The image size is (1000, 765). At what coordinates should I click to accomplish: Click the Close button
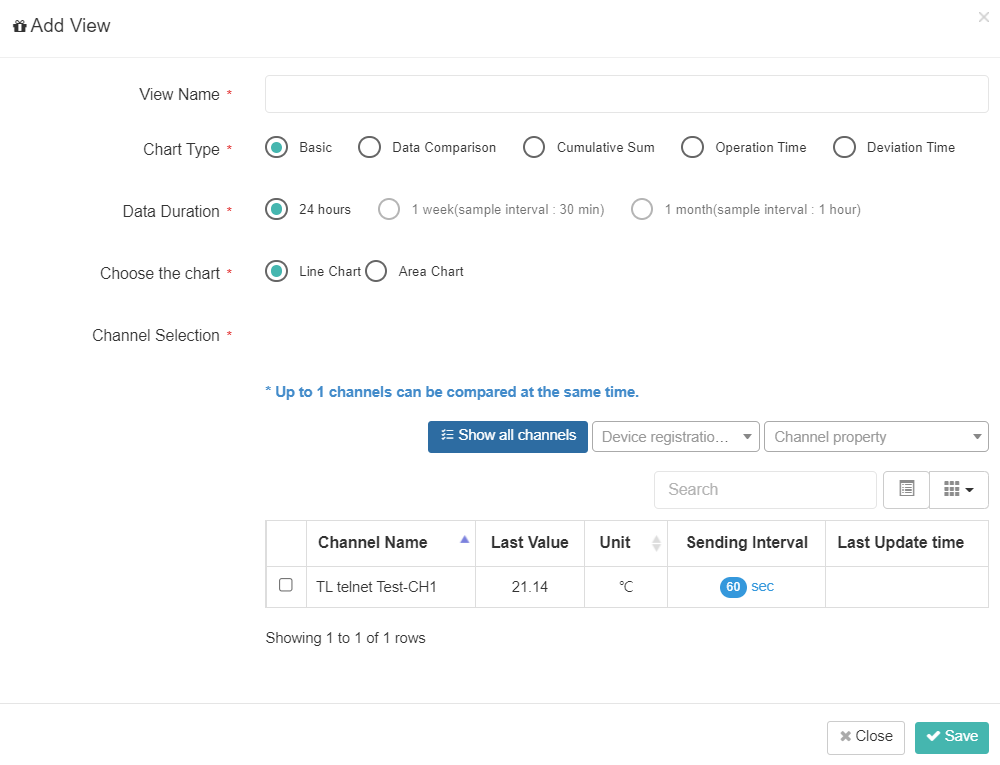point(865,737)
